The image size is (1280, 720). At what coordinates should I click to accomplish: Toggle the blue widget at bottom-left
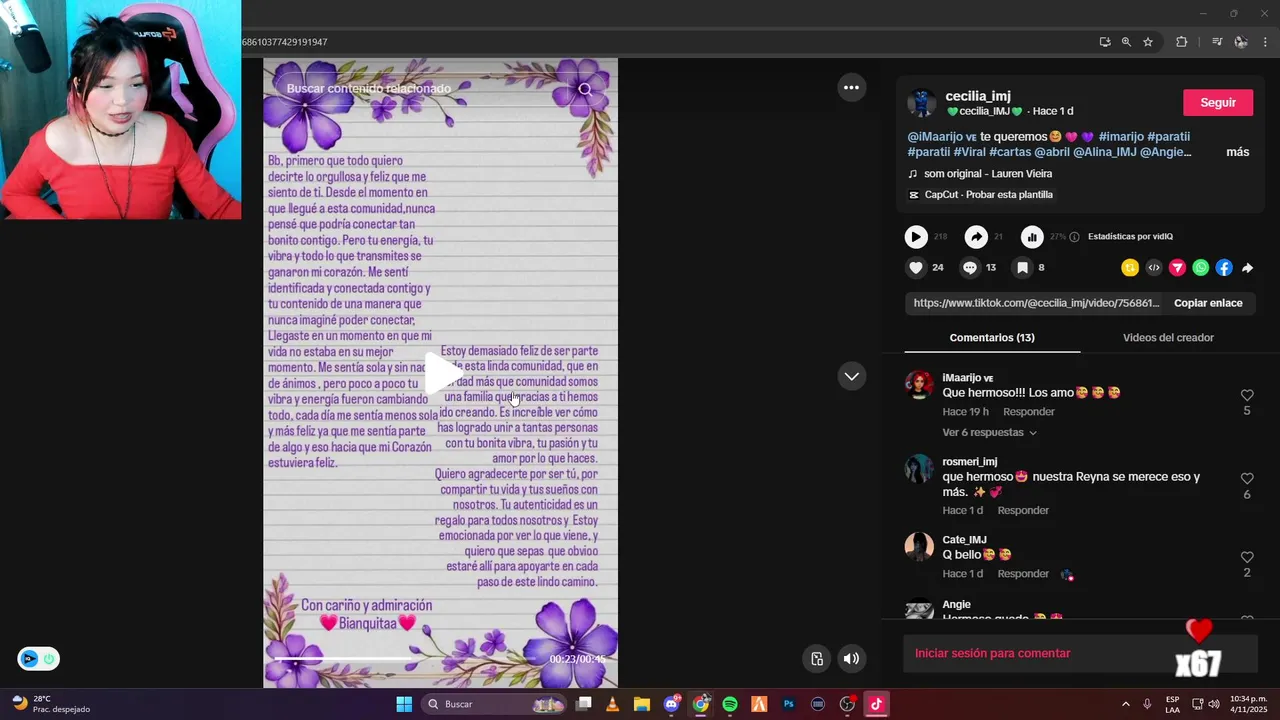[38, 659]
